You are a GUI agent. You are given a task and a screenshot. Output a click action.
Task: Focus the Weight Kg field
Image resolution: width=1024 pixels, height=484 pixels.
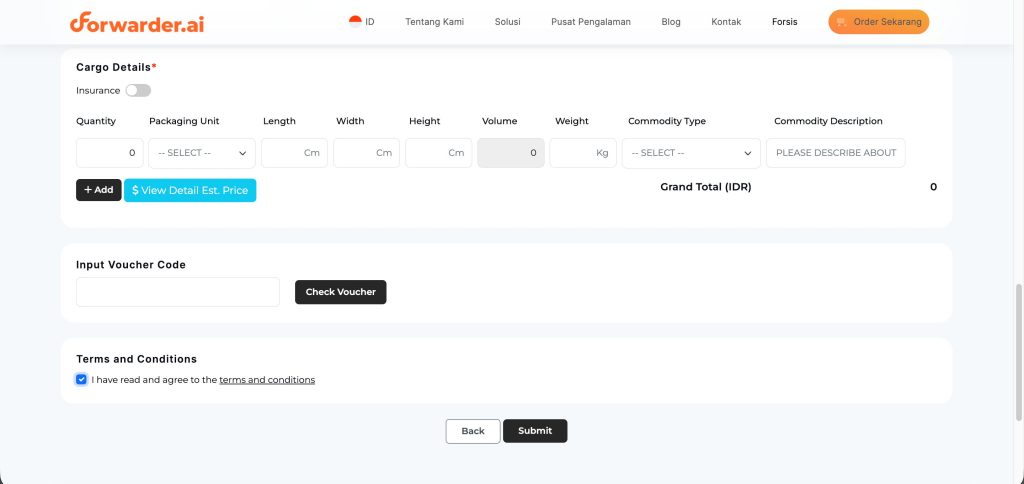pyautogui.click(x=583, y=153)
